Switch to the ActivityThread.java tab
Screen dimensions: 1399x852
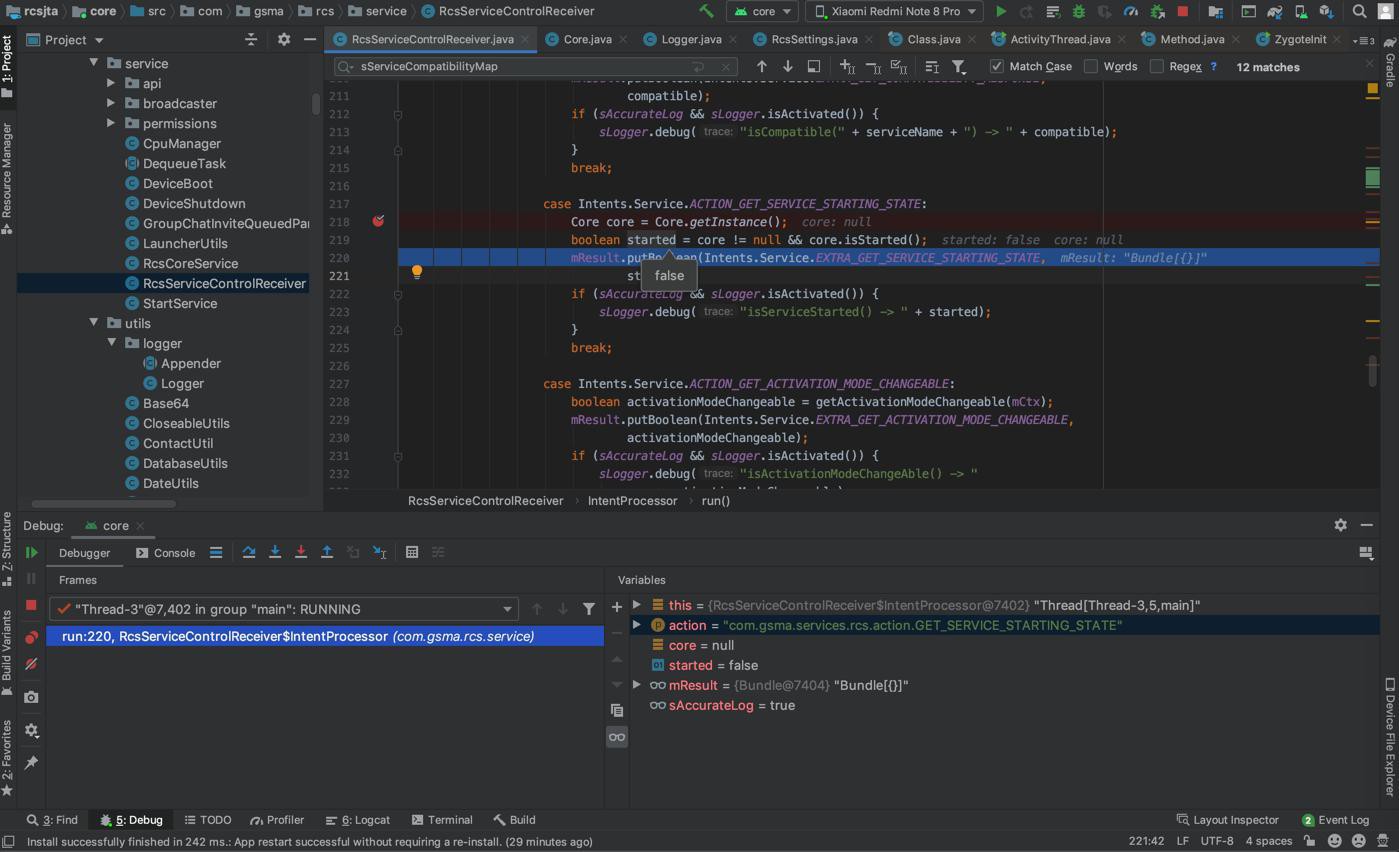pyautogui.click(x=1059, y=39)
